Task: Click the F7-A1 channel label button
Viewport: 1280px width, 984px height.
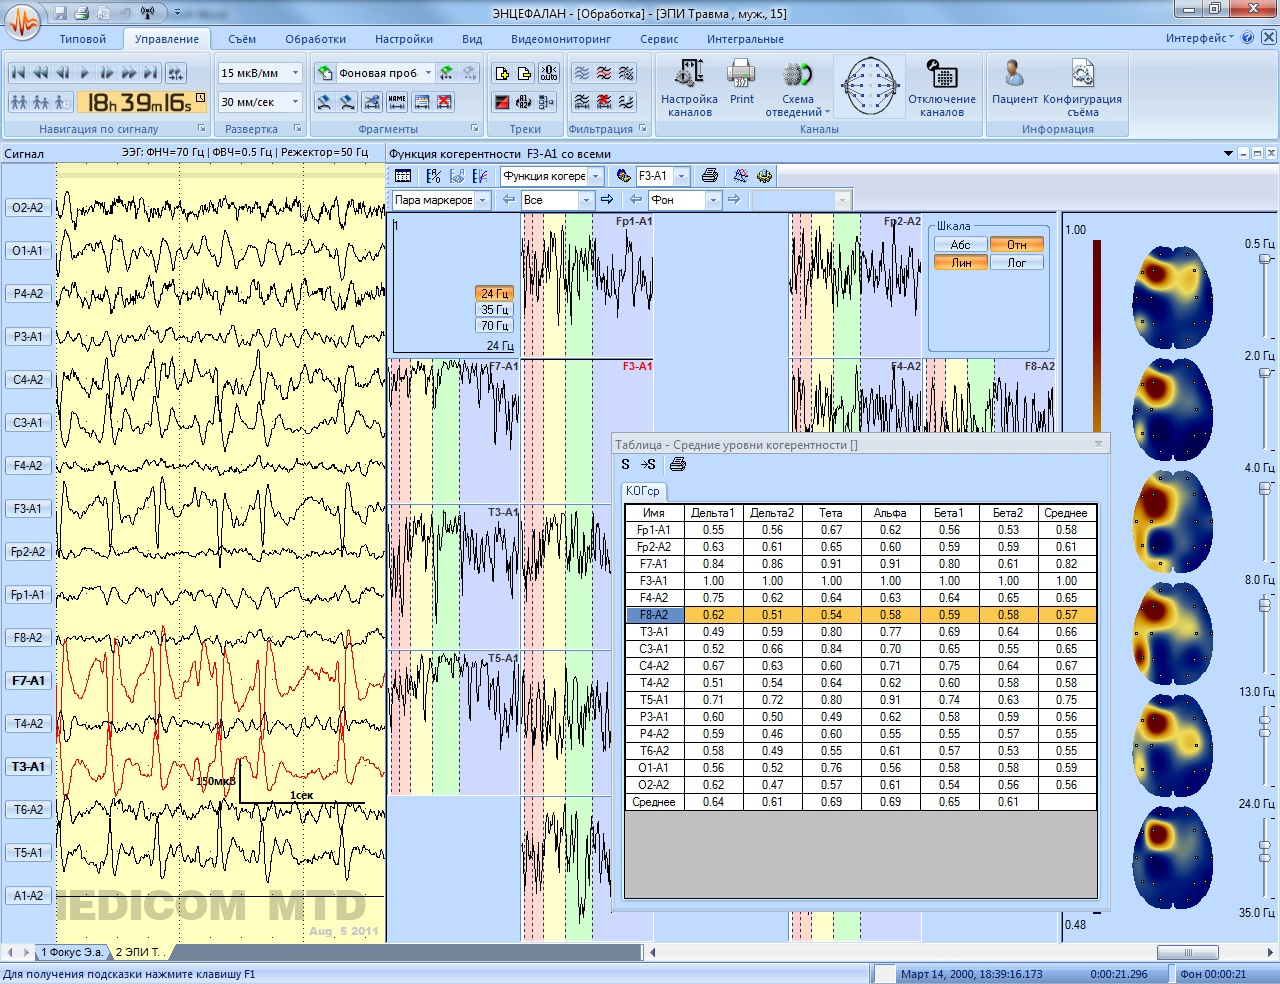Action: [28, 681]
